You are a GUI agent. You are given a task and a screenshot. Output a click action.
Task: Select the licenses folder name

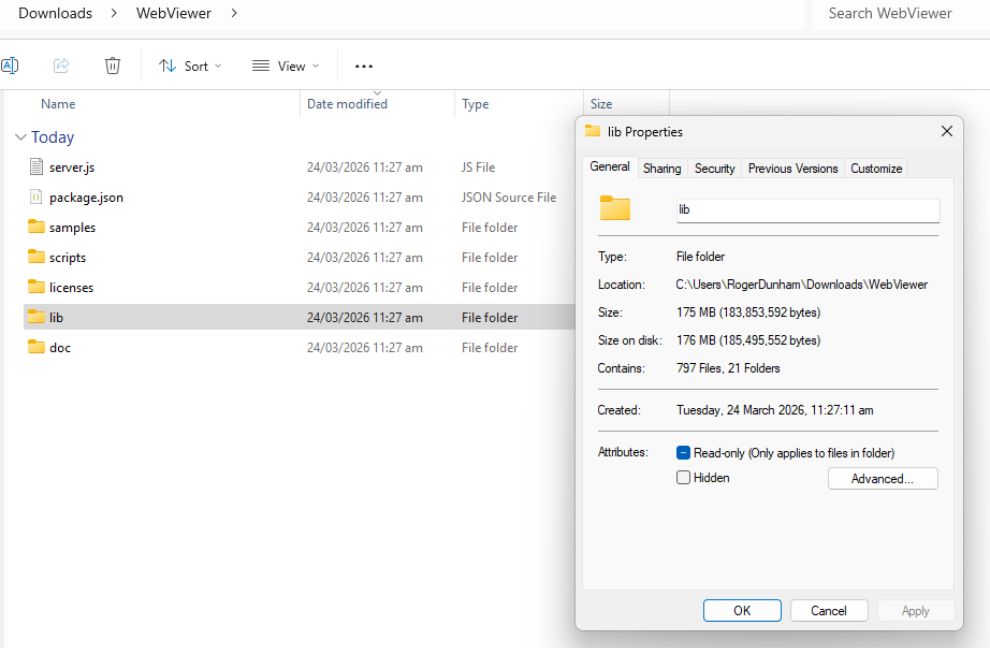point(71,287)
